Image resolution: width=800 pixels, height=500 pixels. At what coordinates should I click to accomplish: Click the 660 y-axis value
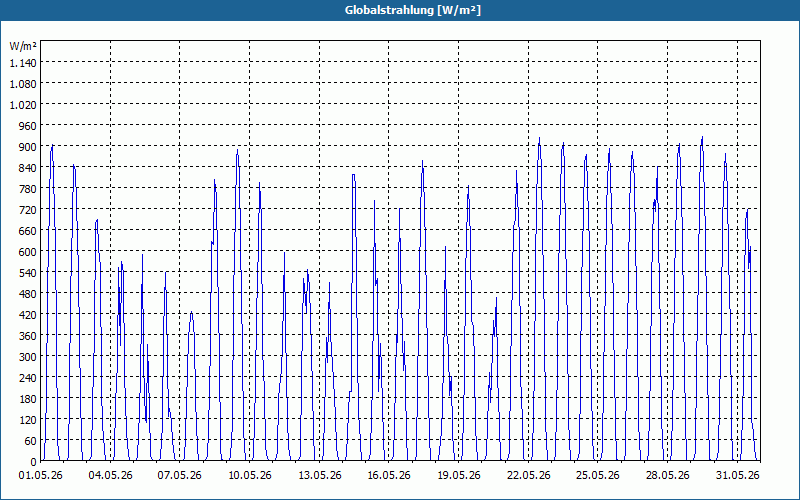(28, 231)
